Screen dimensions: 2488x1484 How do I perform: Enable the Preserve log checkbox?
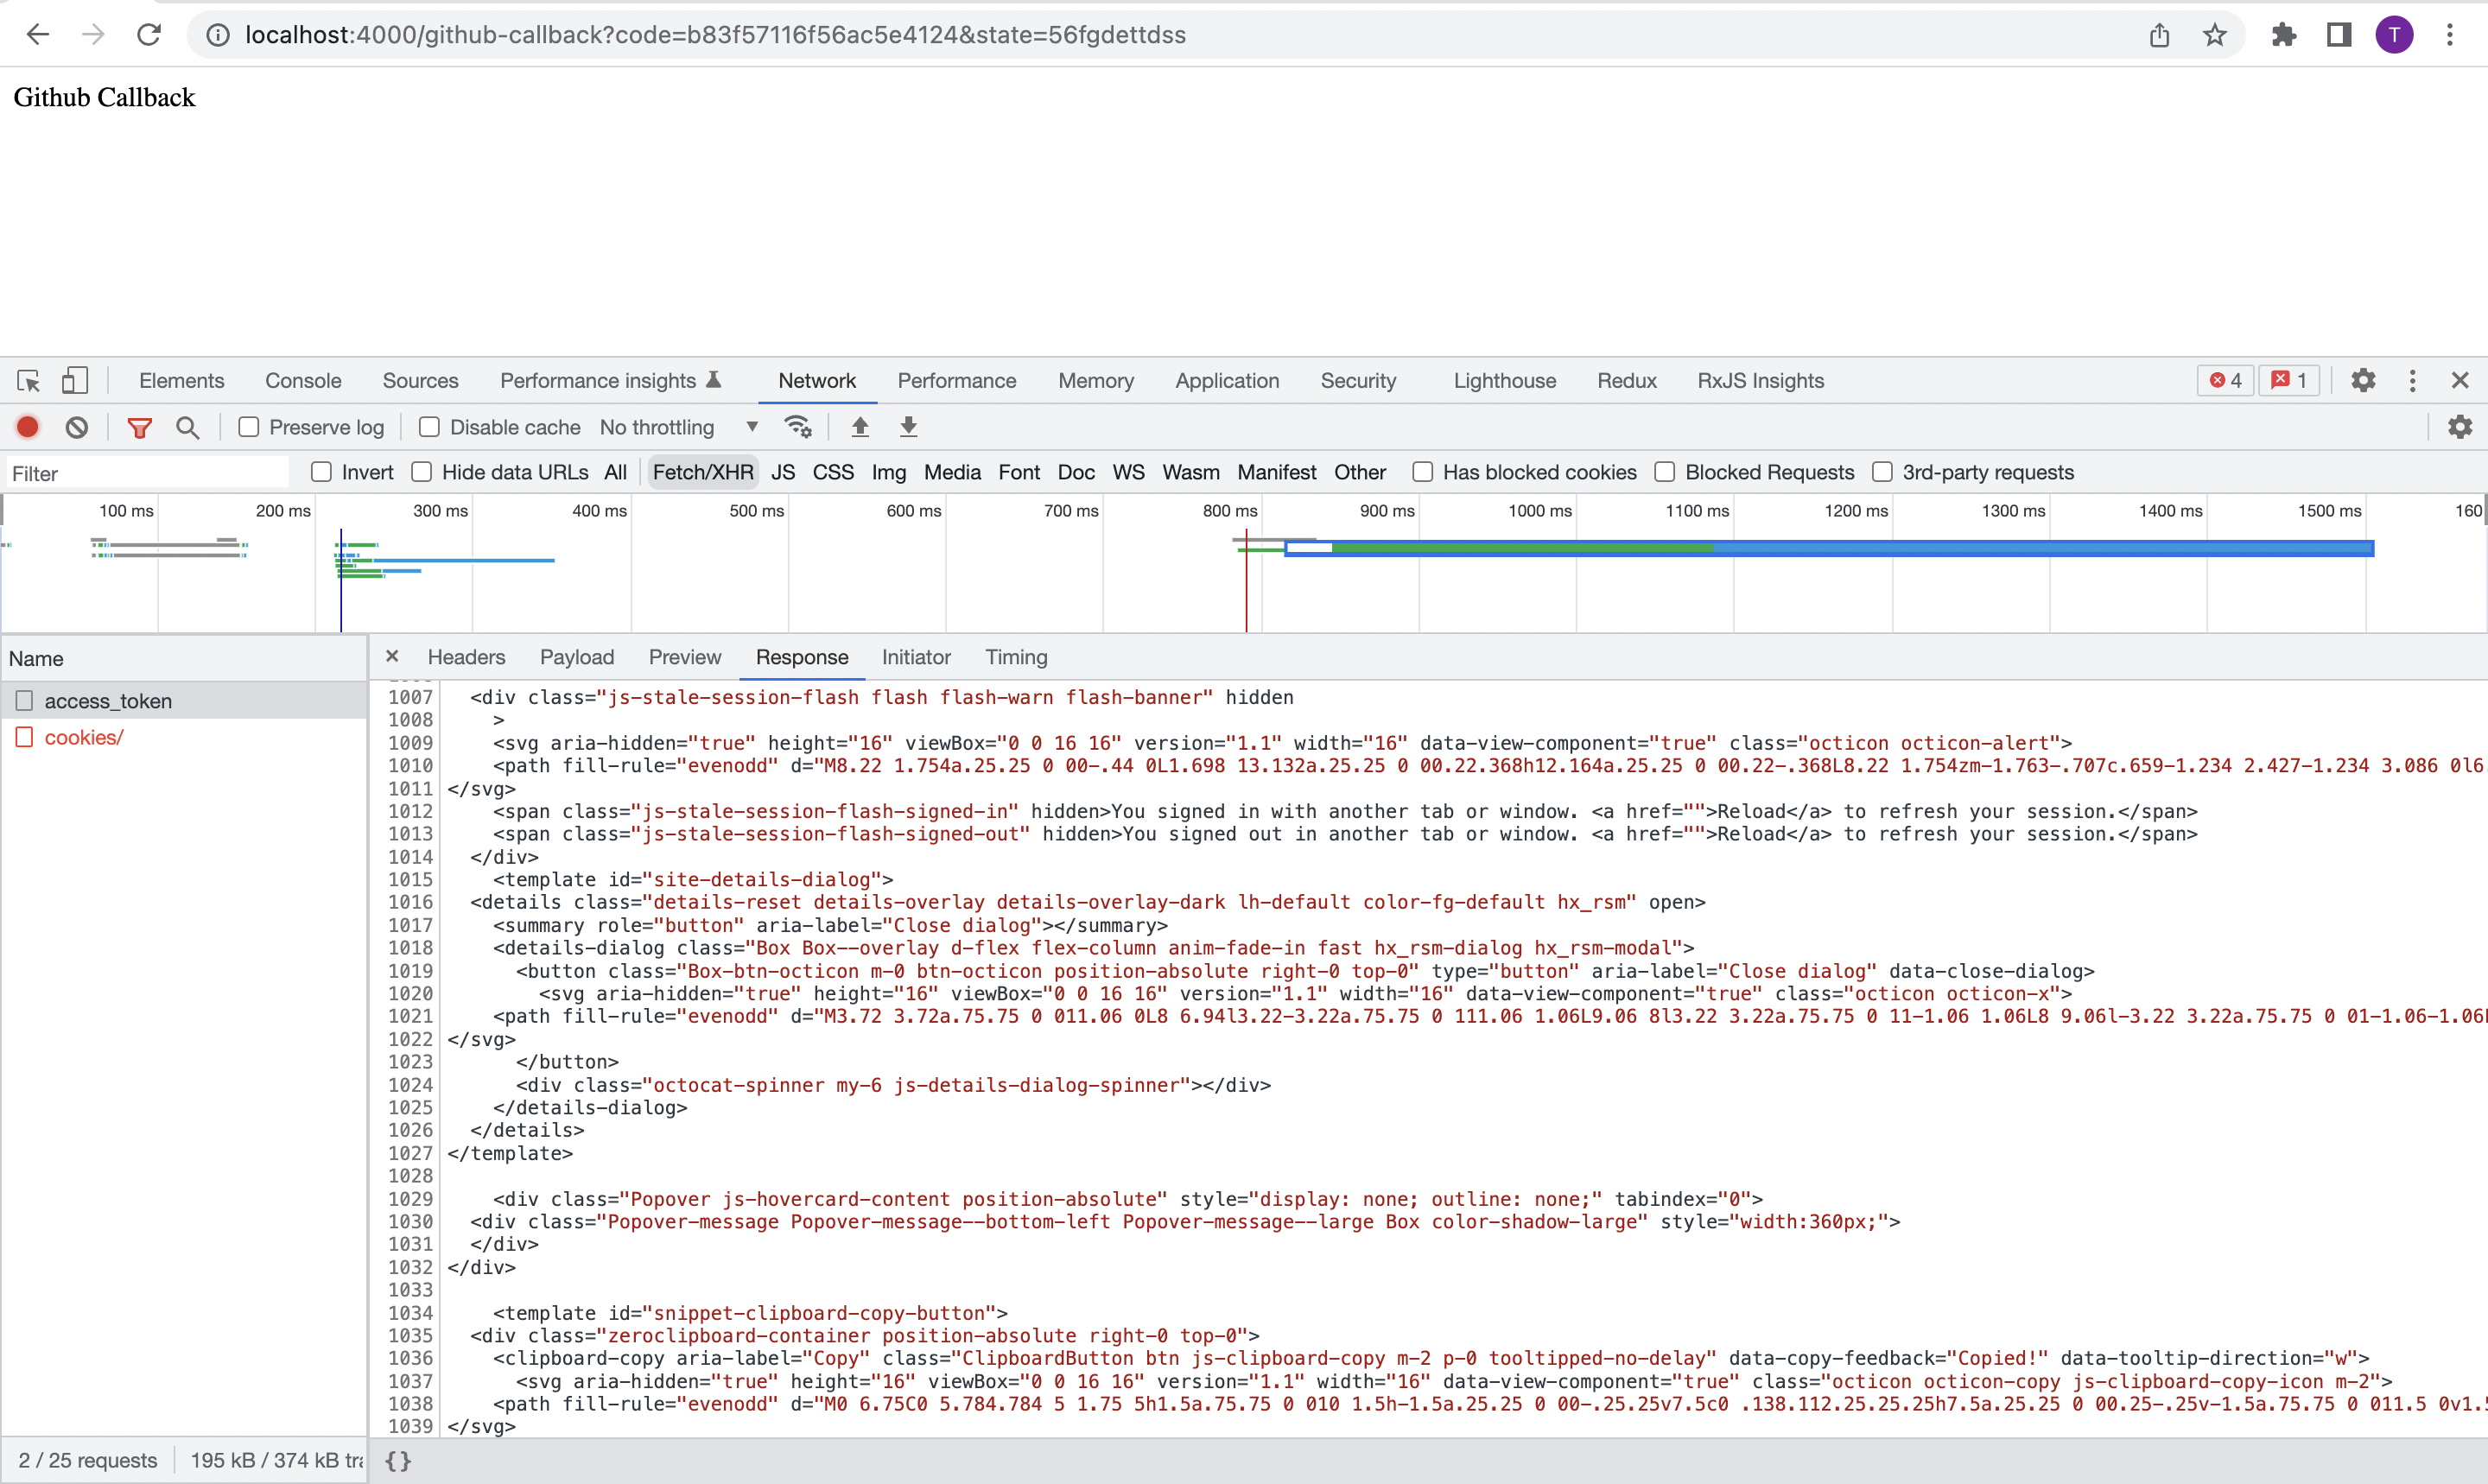point(249,427)
